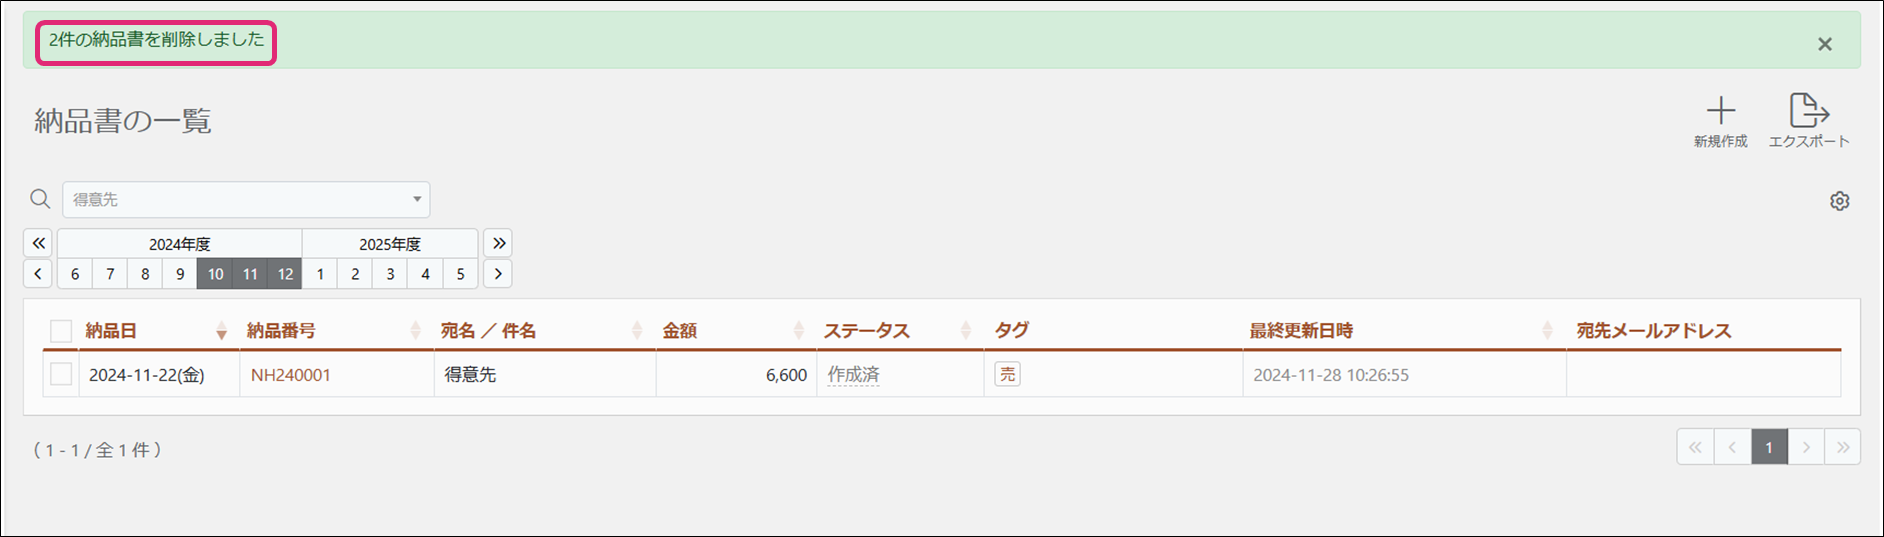Viewport: 1884px width, 537px height.
Task: Sort by 納品日 column arrow
Action: click(x=221, y=331)
